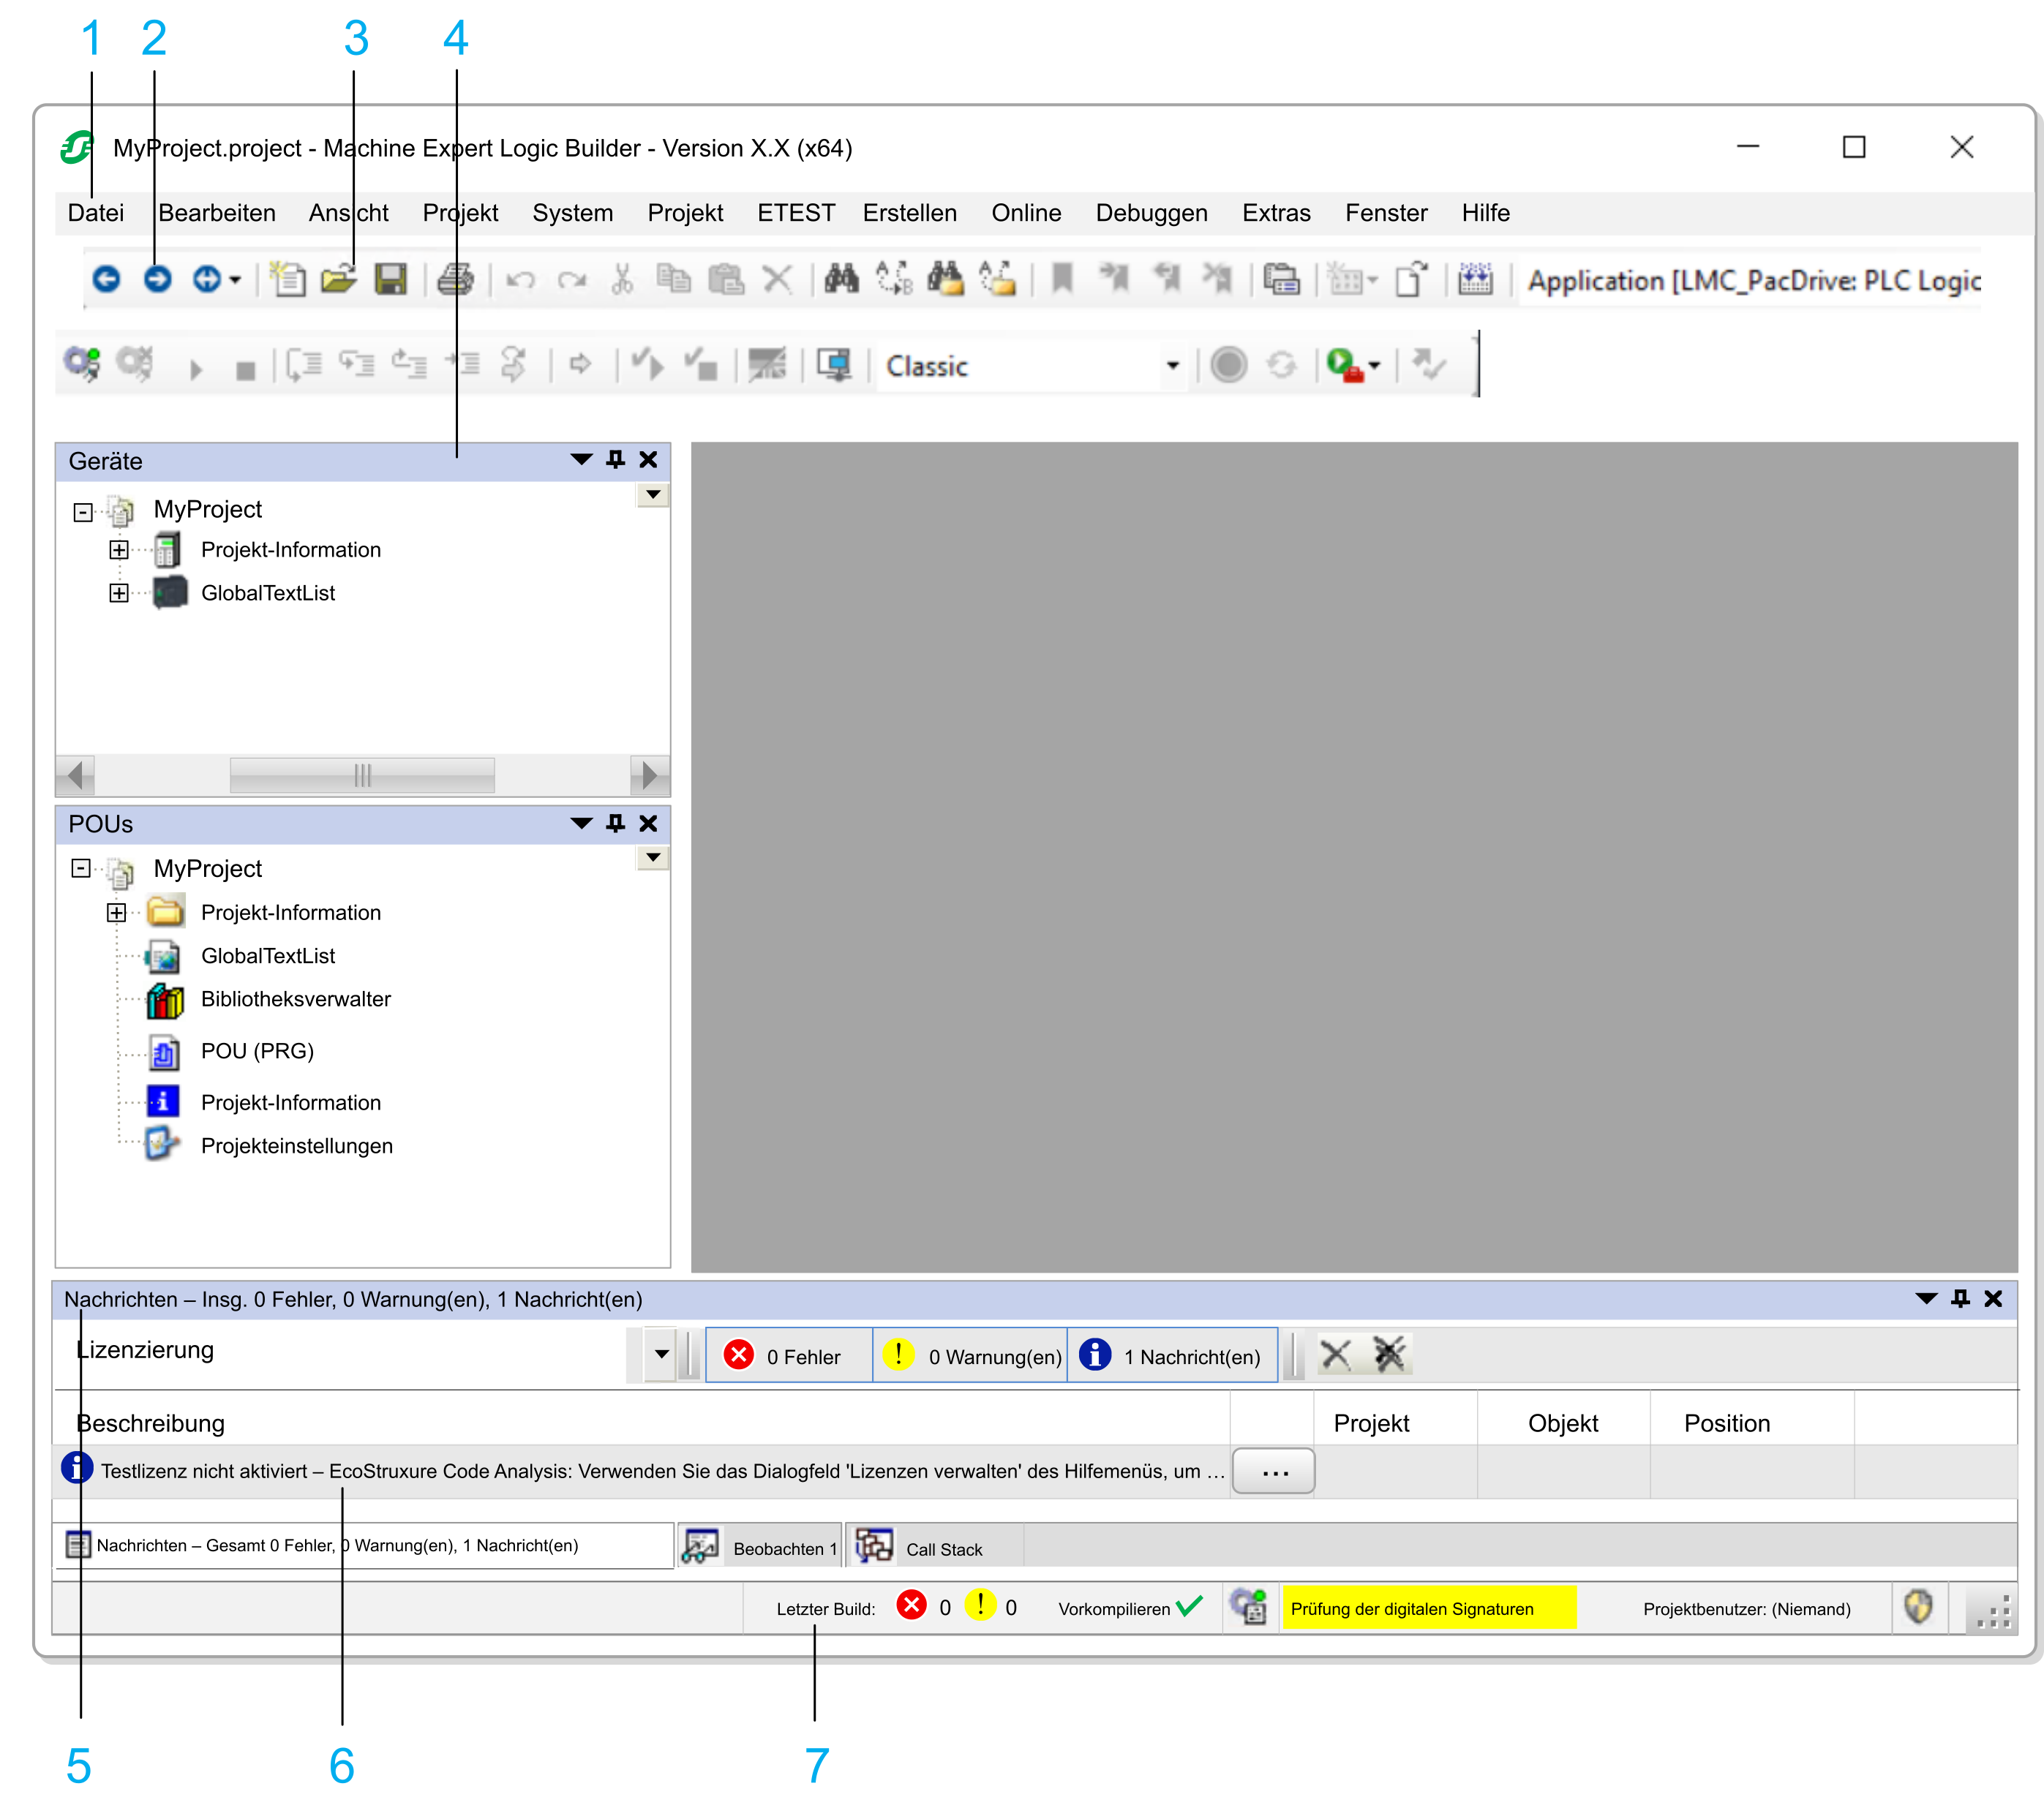2044x1808 pixels.
Task: Select POU (PRG) in POUs tree
Action: 257,1051
